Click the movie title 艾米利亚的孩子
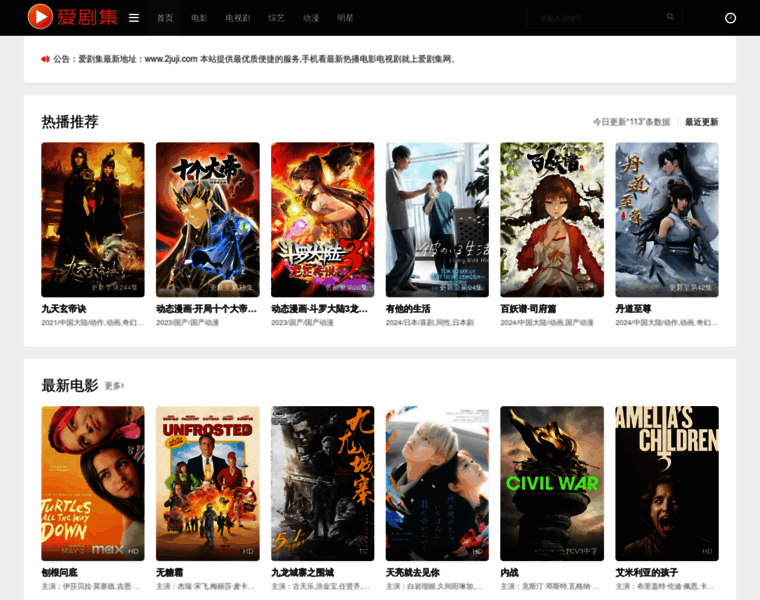Screen dimensions: 760x600 (x=647, y=573)
